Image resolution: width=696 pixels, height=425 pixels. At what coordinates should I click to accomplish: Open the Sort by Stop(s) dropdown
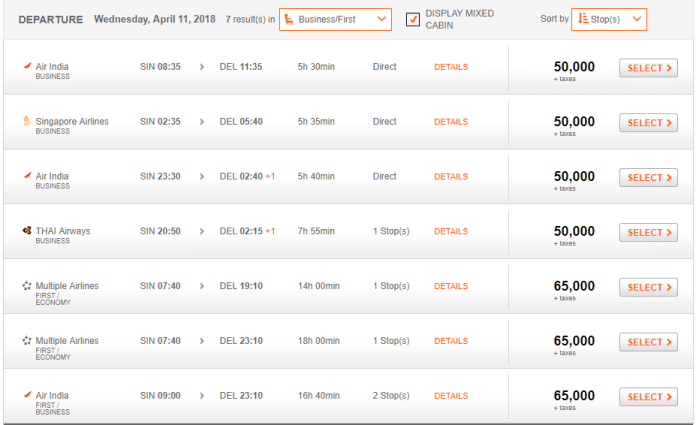(x=609, y=20)
